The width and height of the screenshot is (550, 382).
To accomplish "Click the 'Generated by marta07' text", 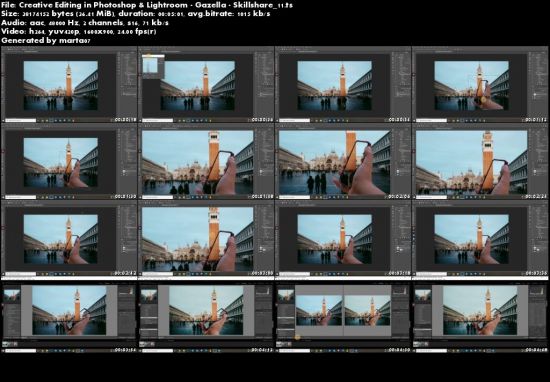I will coord(46,40).
